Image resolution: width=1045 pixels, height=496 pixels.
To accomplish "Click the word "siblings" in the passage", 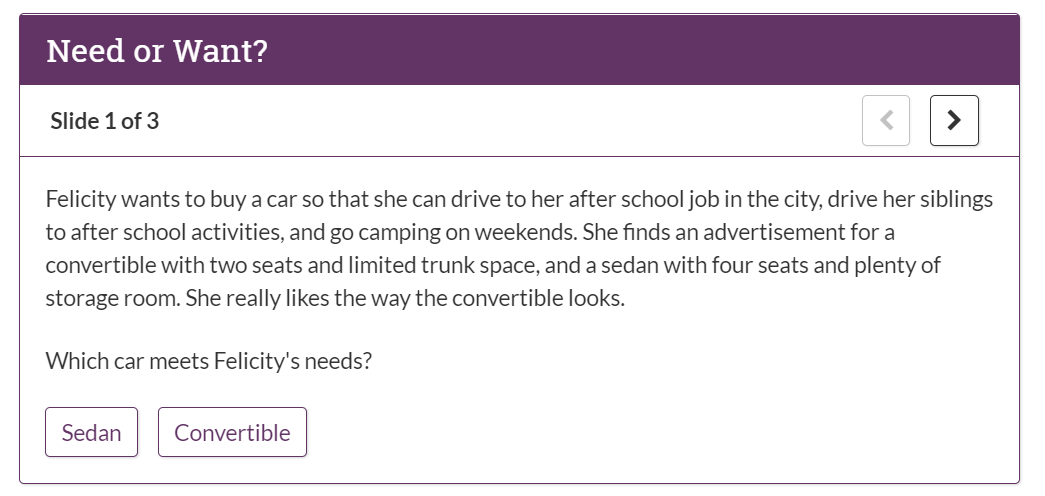I will (x=956, y=199).
